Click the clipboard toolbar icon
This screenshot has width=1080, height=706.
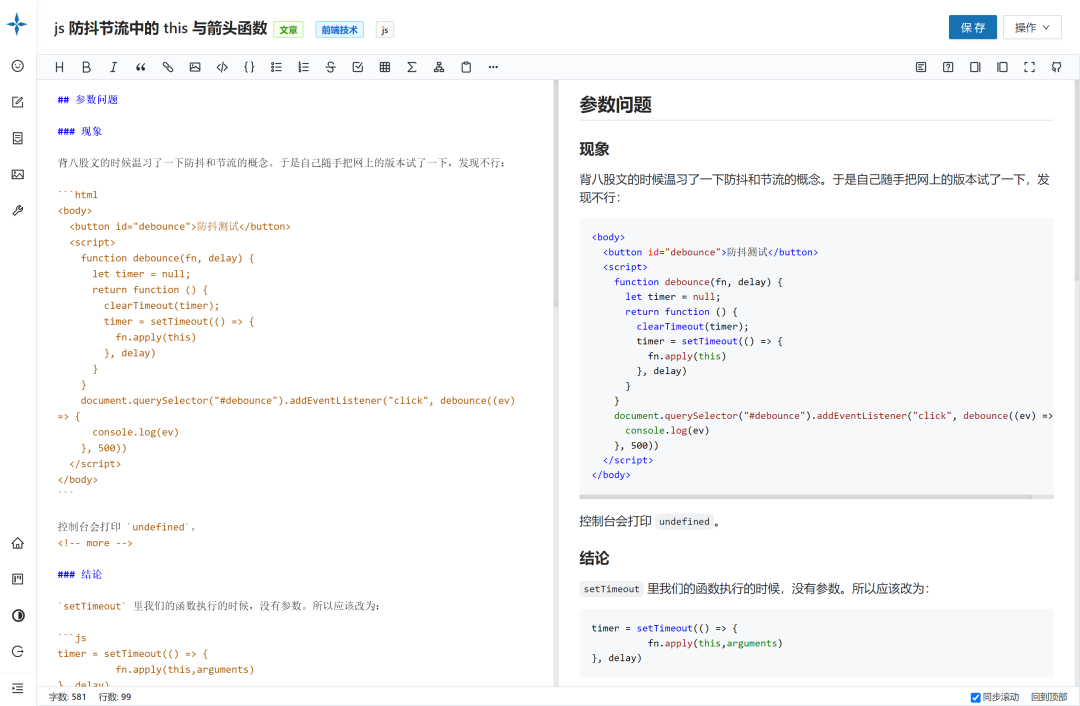point(466,67)
